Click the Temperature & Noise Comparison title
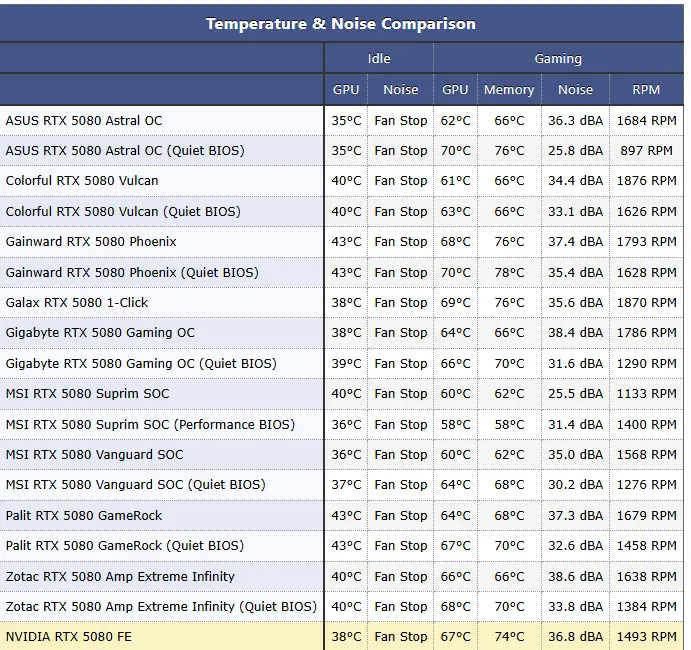Viewport: 691px width, 650px height. pos(341,24)
